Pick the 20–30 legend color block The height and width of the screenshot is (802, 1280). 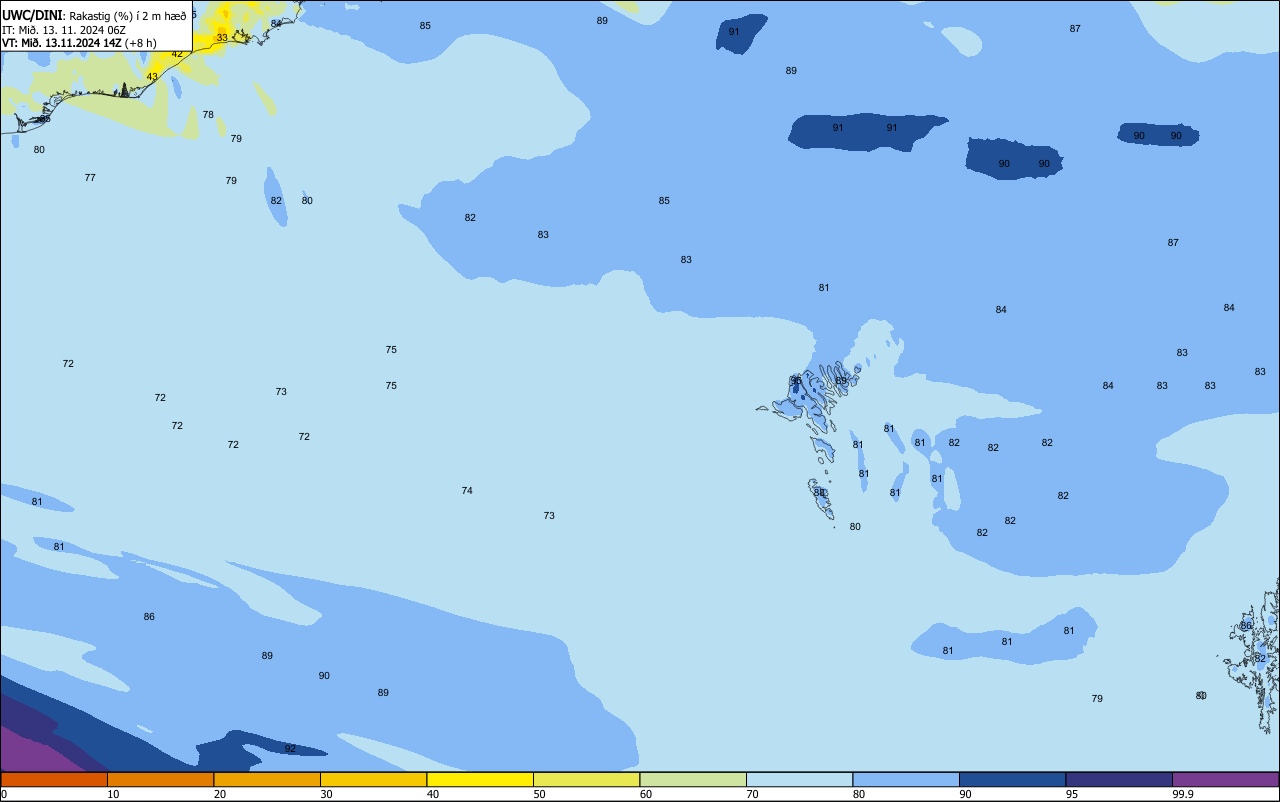(267, 779)
